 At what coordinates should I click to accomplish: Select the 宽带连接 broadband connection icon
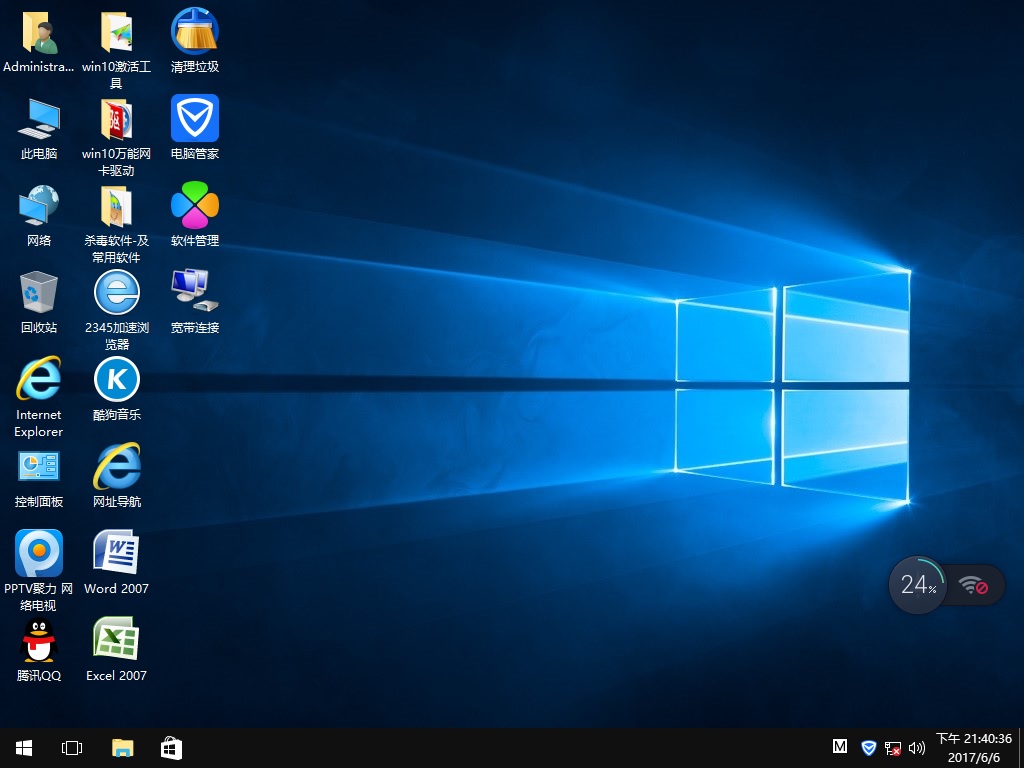pyautogui.click(x=195, y=293)
